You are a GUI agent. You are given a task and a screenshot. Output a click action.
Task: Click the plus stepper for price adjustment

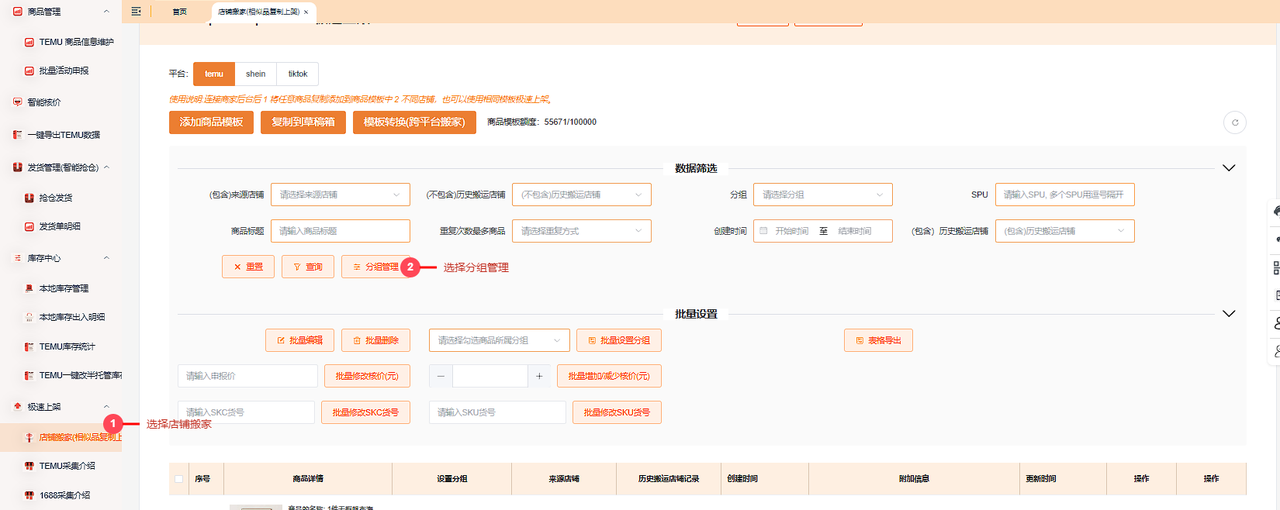pyautogui.click(x=539, y=376)
